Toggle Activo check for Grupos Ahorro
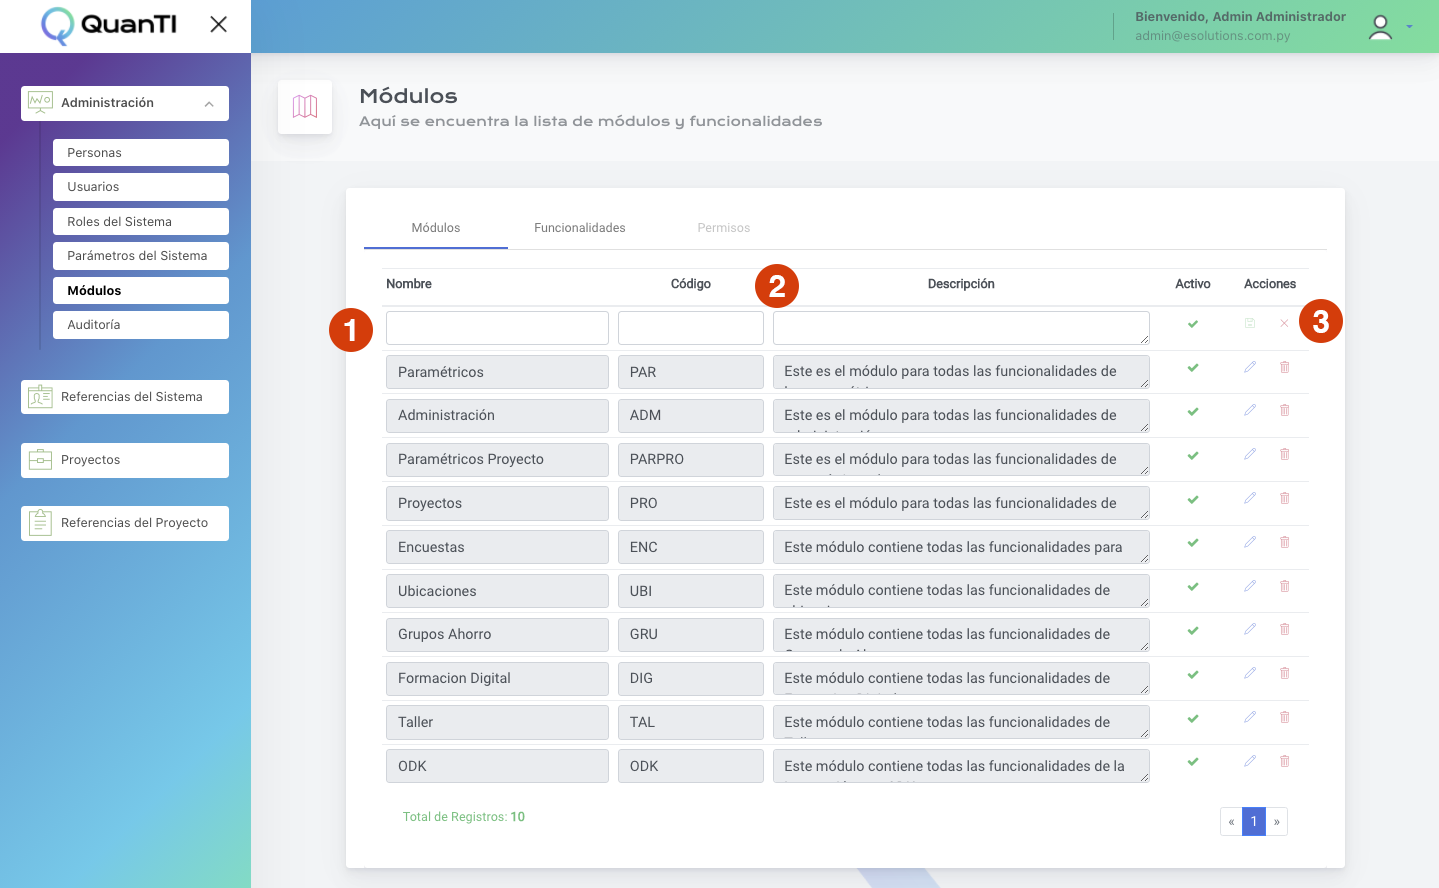This screenshot has height=888, width=1439. pyautogui.click(x=1193, y=631)
